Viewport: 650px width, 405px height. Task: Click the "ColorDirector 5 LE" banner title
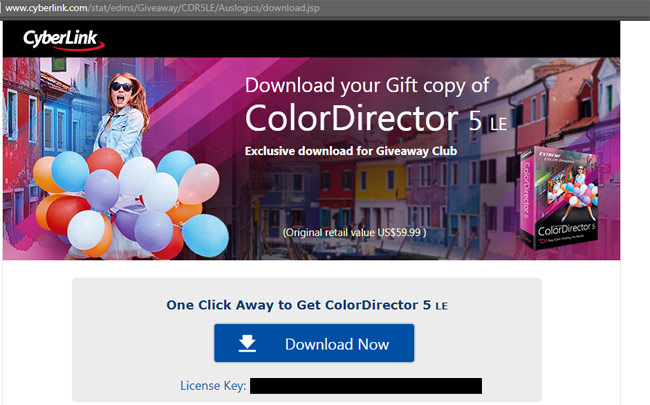(376, 119)
